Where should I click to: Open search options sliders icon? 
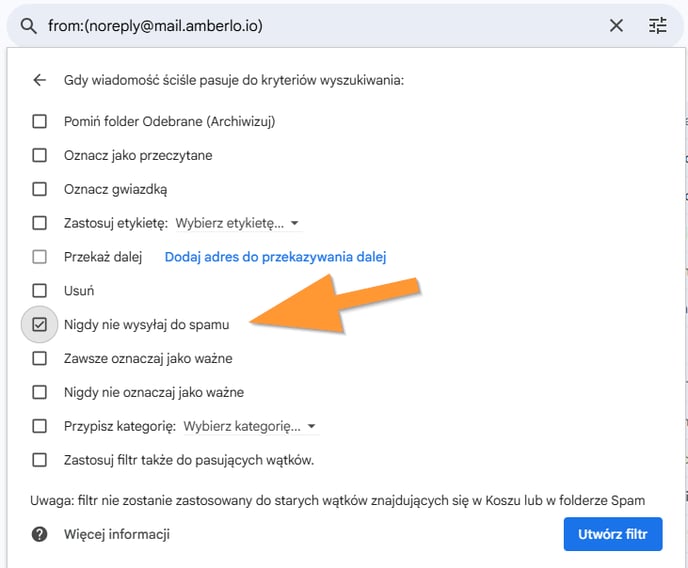(657, 26)
